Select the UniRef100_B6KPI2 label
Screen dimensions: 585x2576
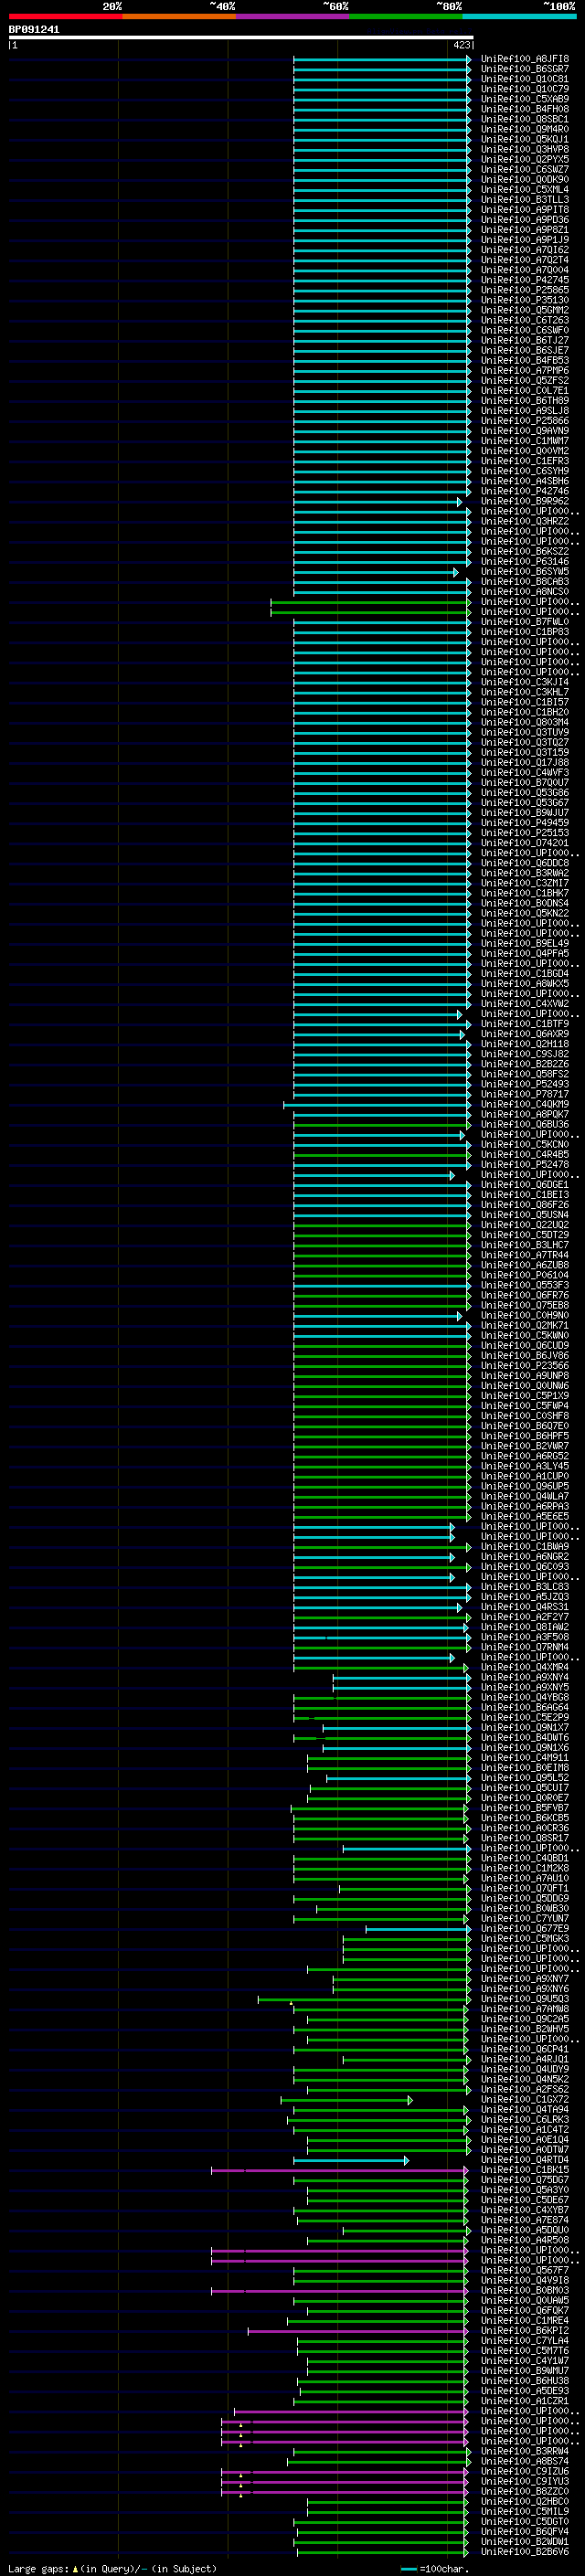pos(525,2330)
